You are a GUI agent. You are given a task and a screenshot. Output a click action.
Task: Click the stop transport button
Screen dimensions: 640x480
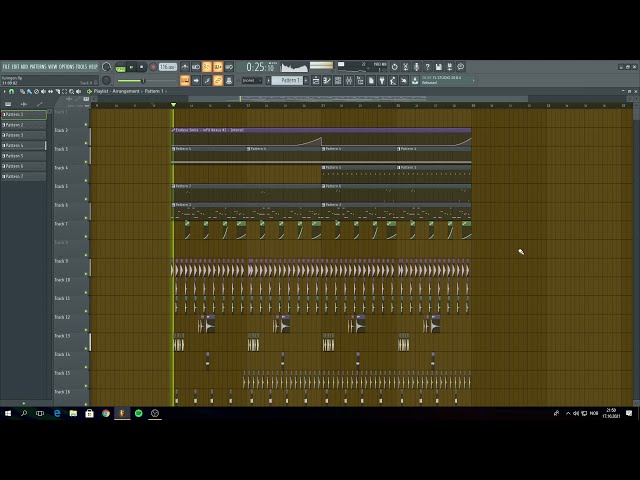coord(142,67)
